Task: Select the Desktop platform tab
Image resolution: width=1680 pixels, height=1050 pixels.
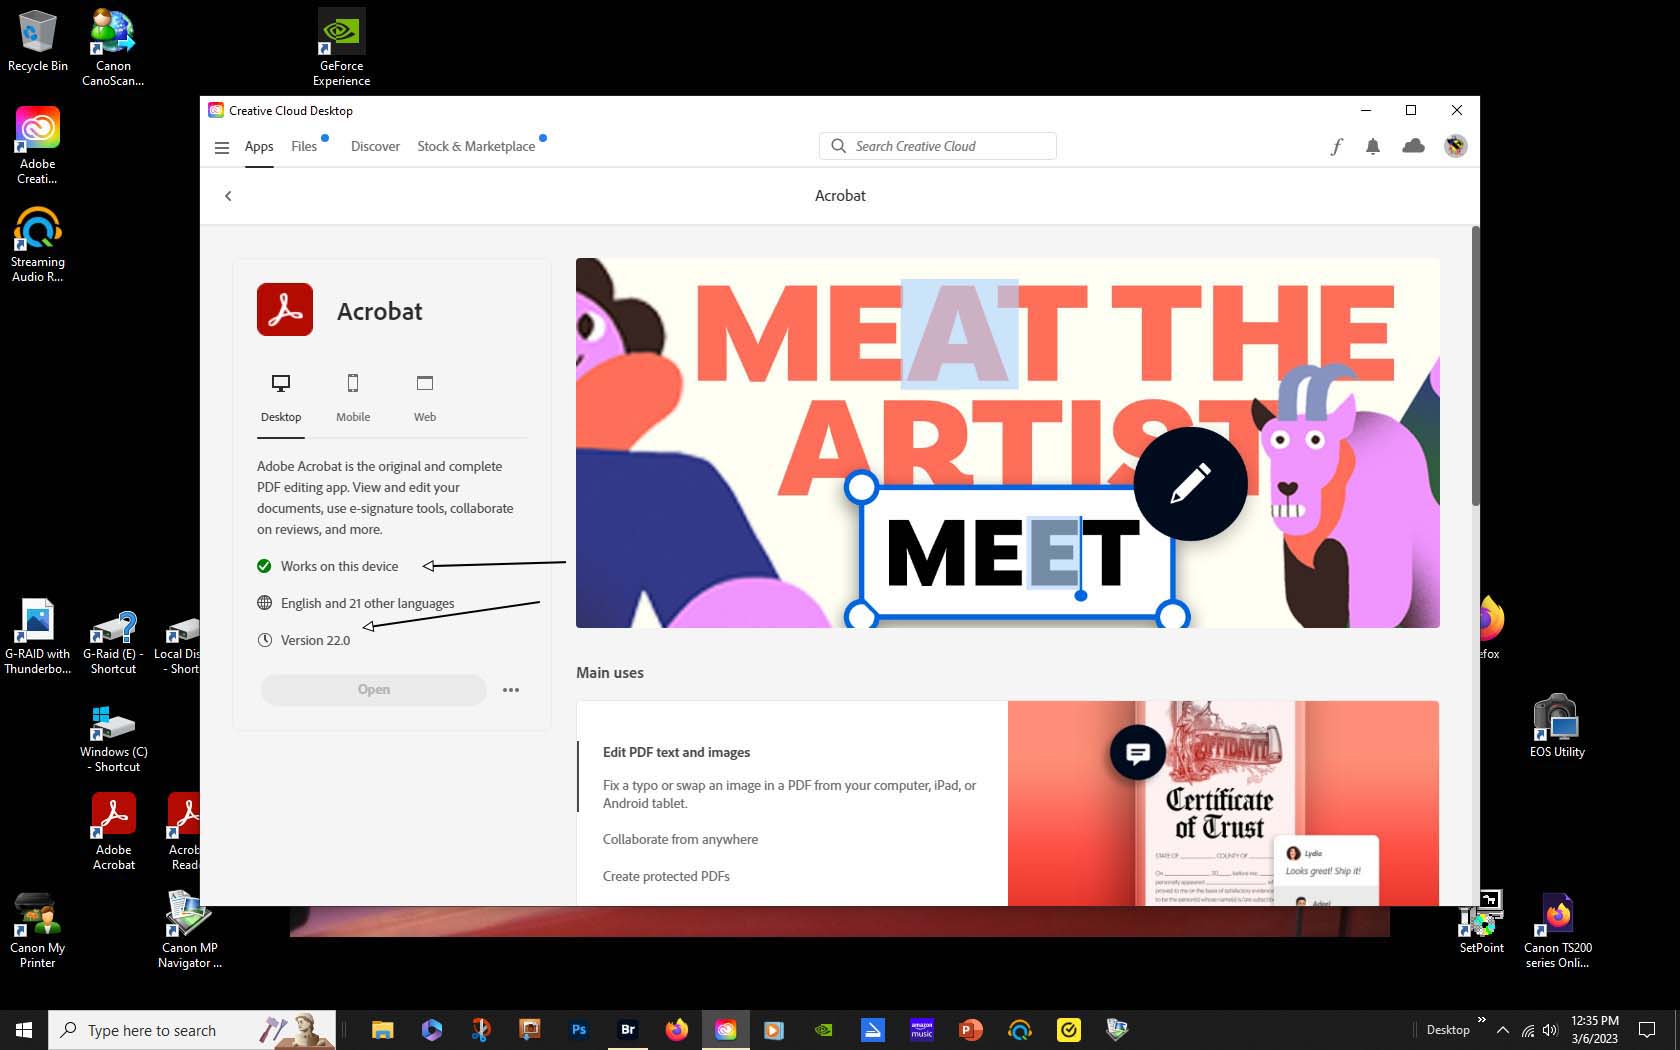Action: pyautogui.click(x=281, y=398)
